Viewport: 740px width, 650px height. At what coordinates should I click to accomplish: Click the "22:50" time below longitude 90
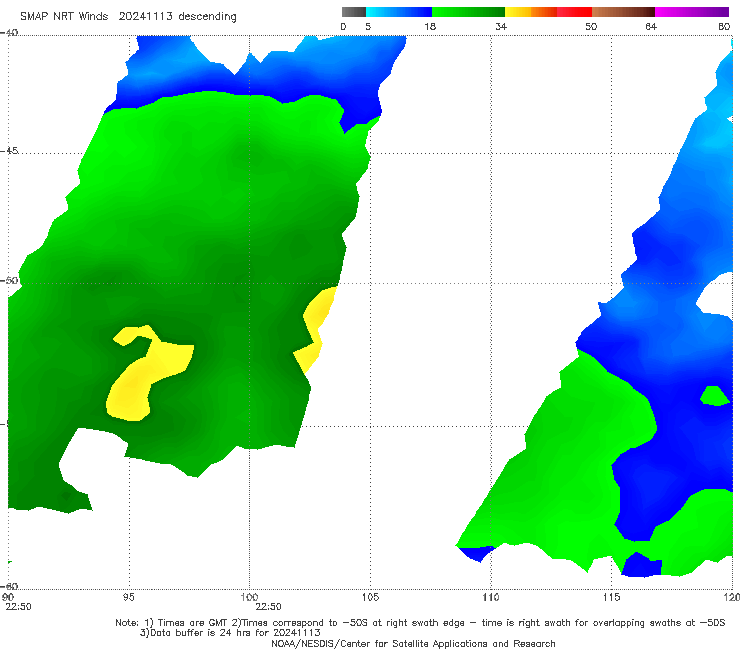pos(18,607)
